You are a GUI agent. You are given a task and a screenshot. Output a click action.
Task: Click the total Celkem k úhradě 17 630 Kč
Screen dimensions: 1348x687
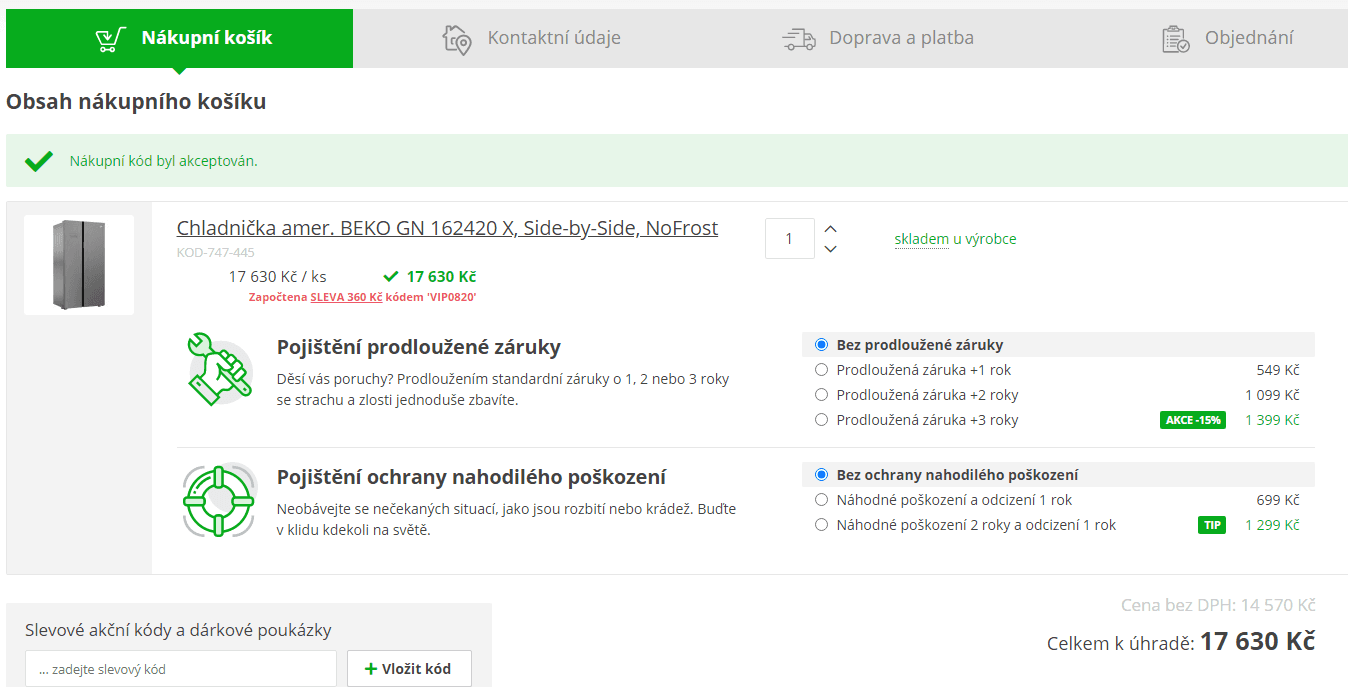1181,642
